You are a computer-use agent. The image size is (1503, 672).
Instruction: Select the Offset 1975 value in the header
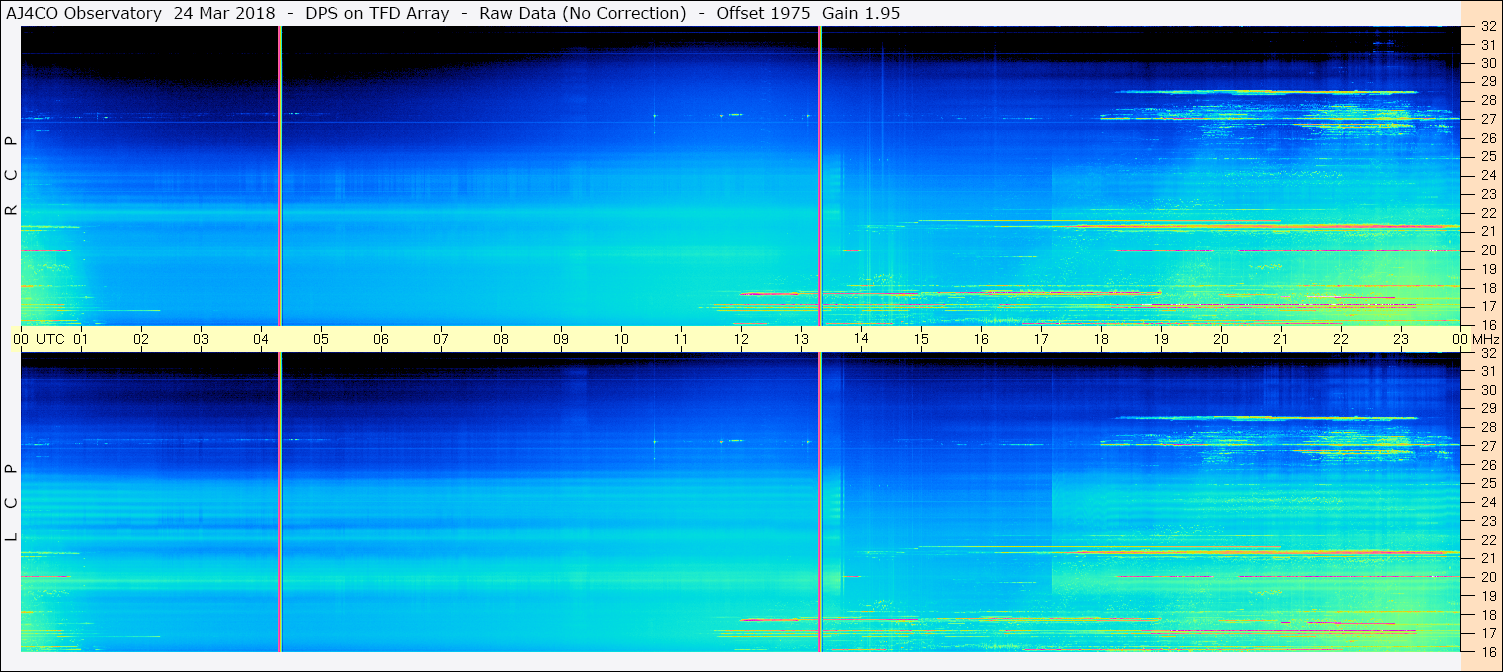[x=763, y=13]
